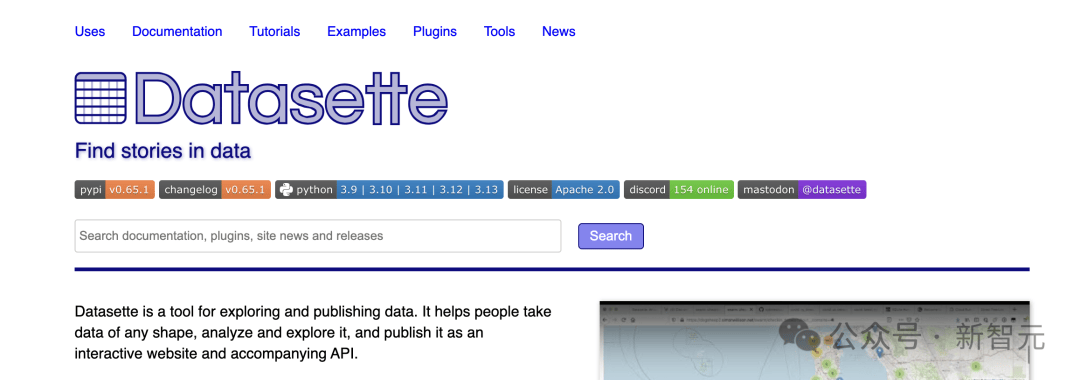Click the mastodon @datasette badge
1080x380 pixels.
[802, 189]
